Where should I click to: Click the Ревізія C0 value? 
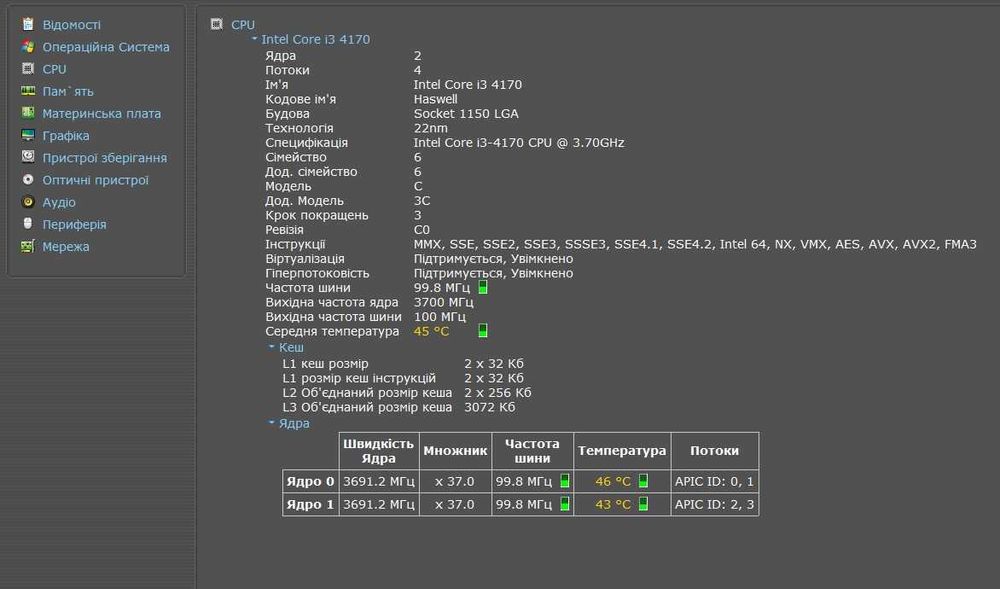(422, 229)
